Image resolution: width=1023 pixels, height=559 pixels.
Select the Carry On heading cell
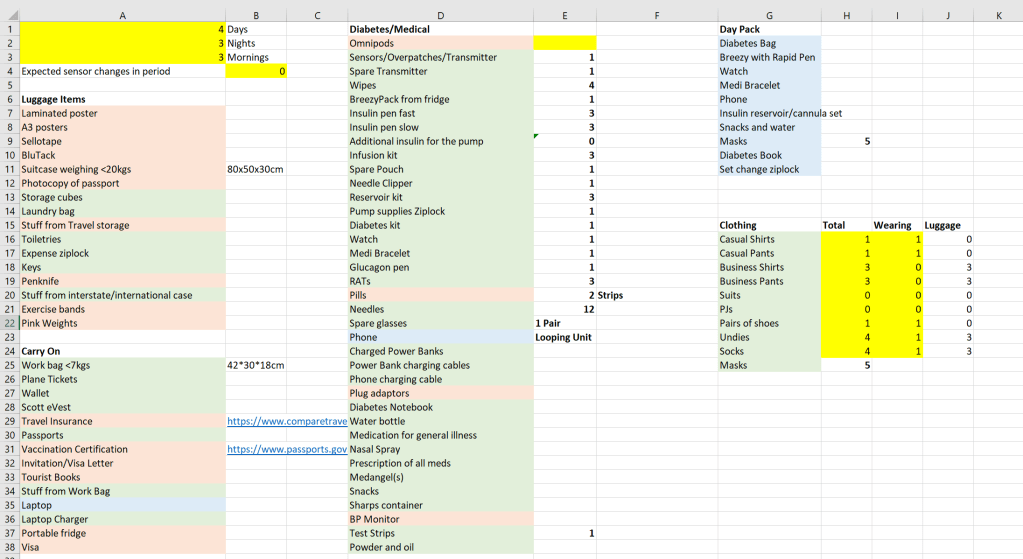[x=122, y=351]
